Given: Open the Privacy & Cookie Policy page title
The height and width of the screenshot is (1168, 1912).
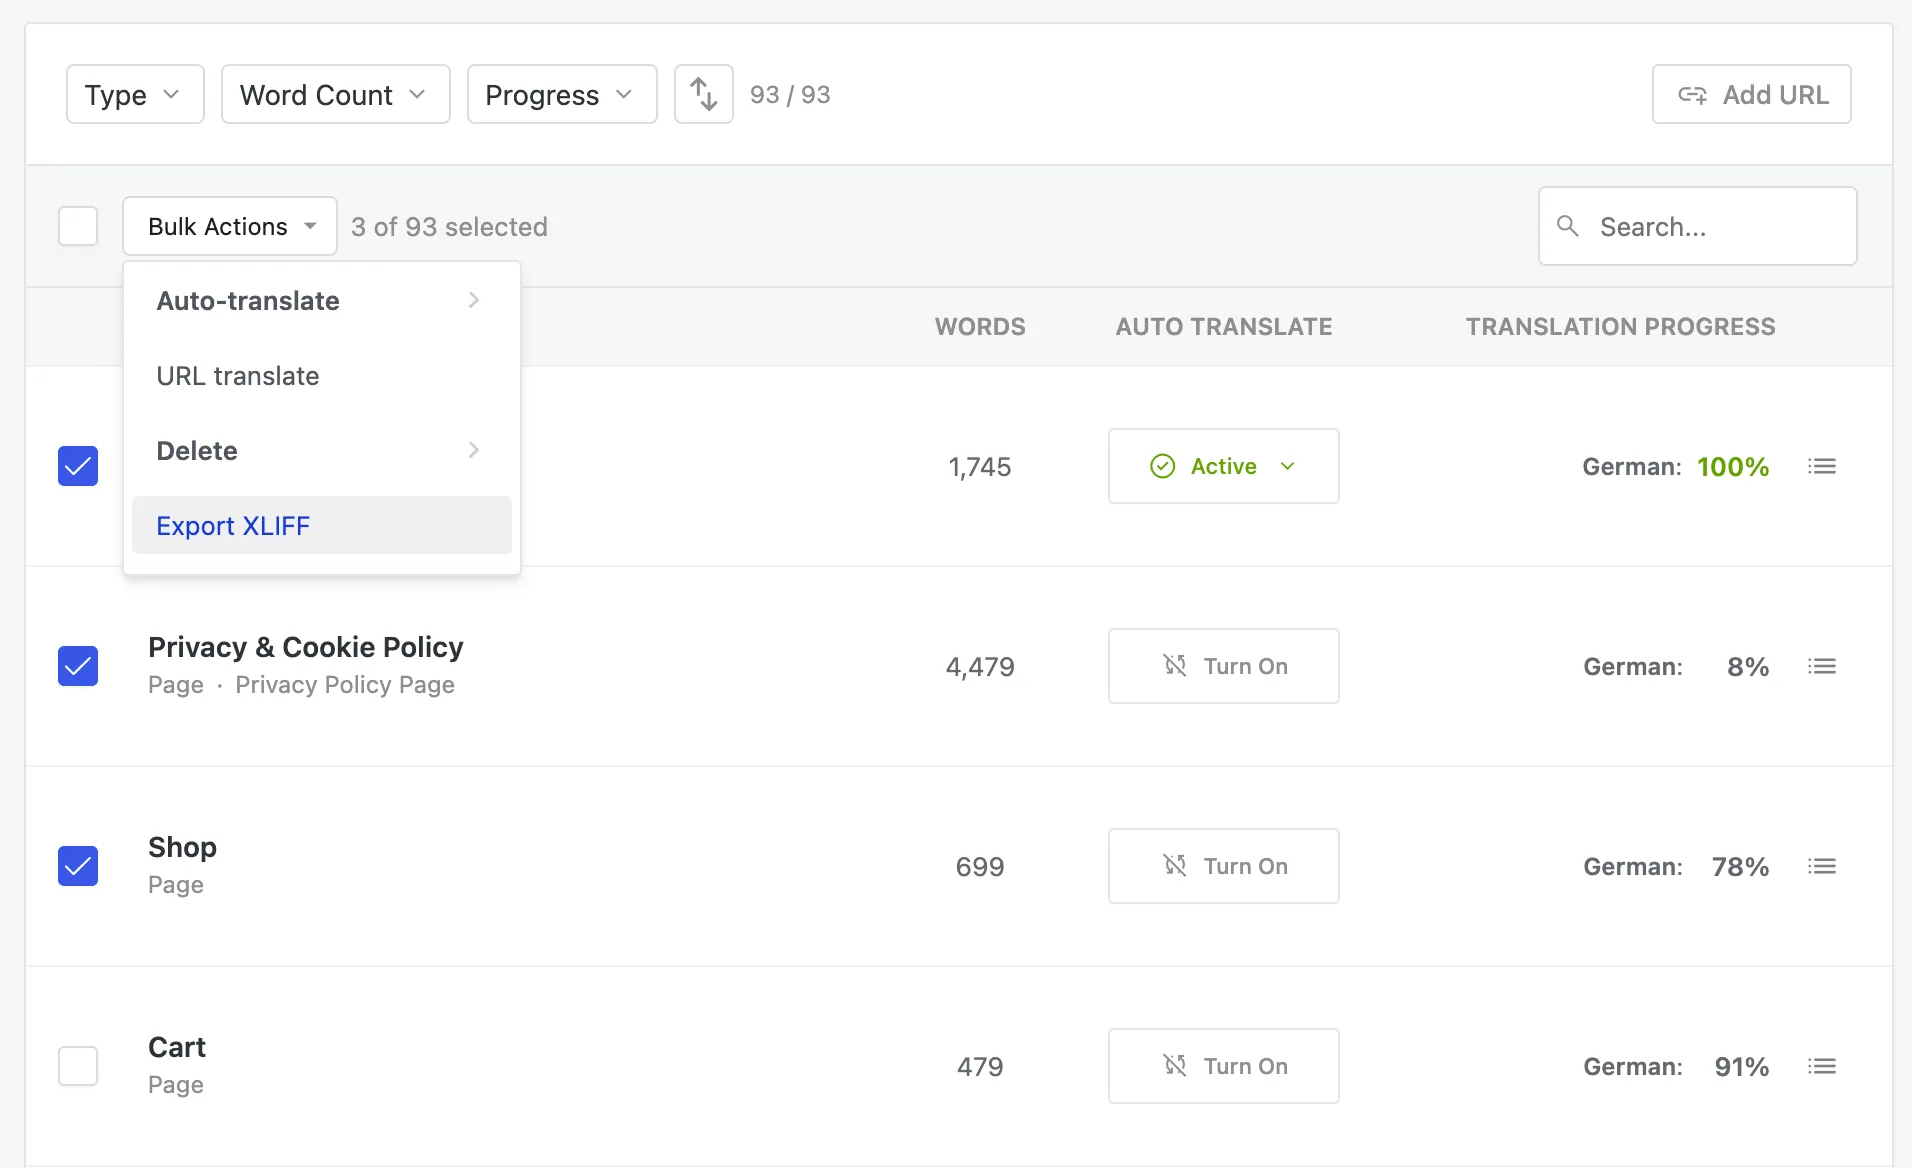Looking at the screenshot, I should point(306,647).
